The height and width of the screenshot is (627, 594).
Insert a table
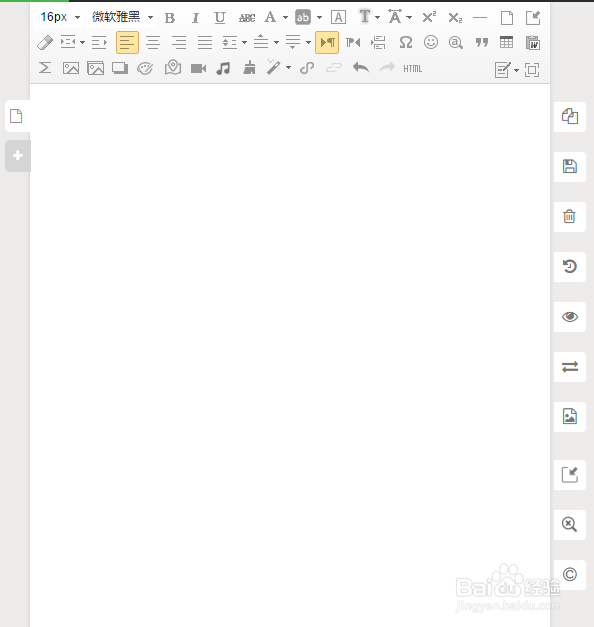tap(506, 42)
